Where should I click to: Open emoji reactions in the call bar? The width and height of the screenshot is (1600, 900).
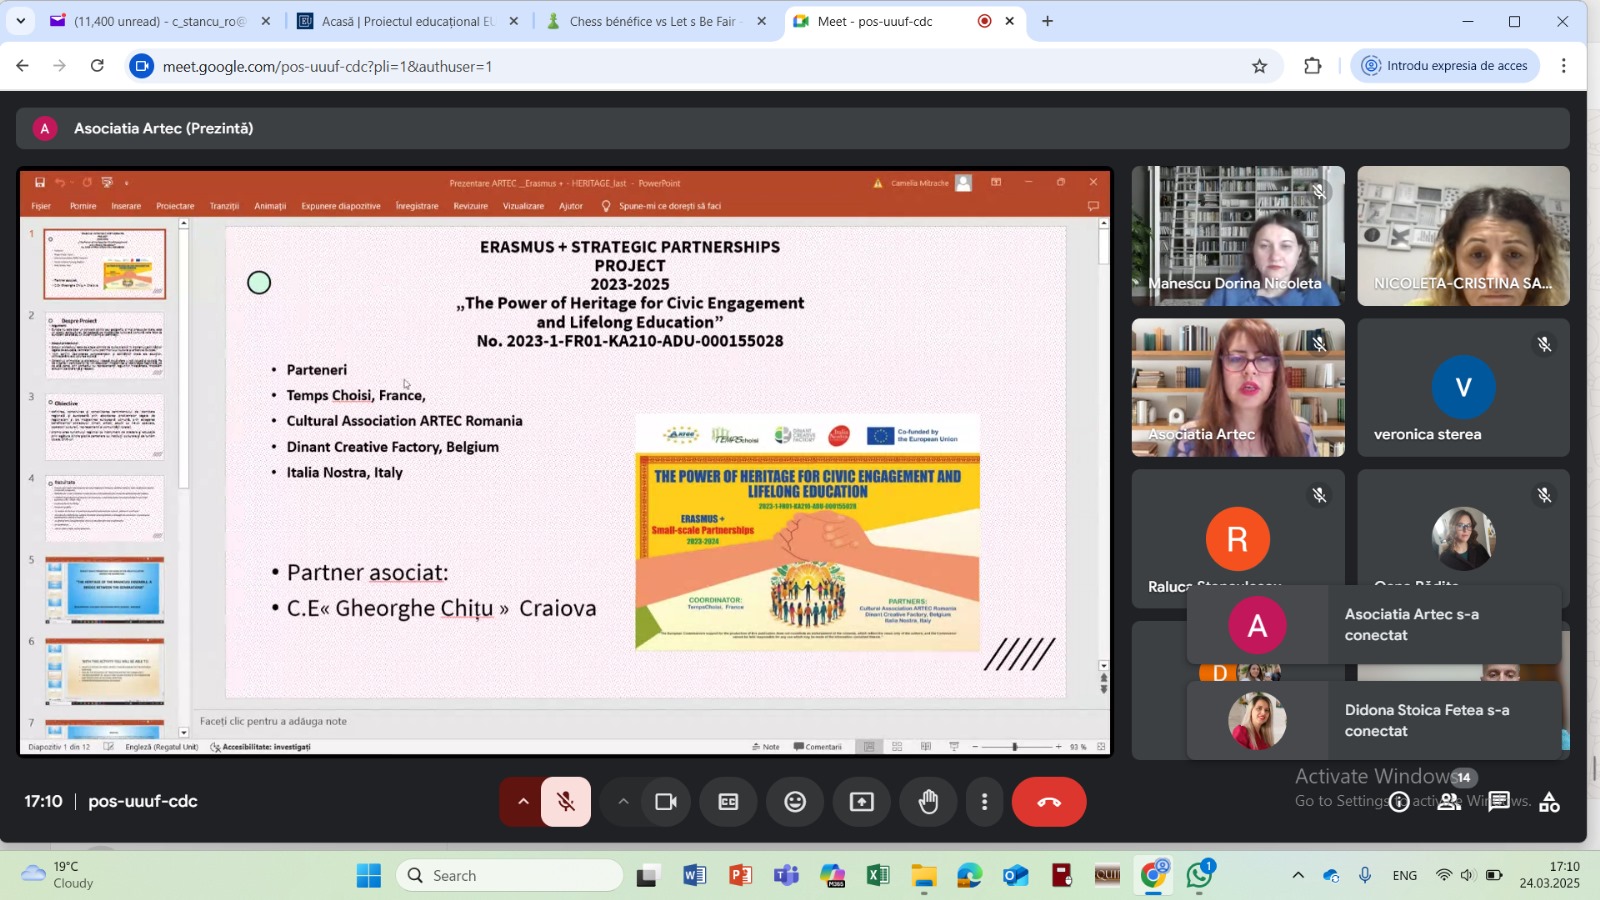click(795, 802)
